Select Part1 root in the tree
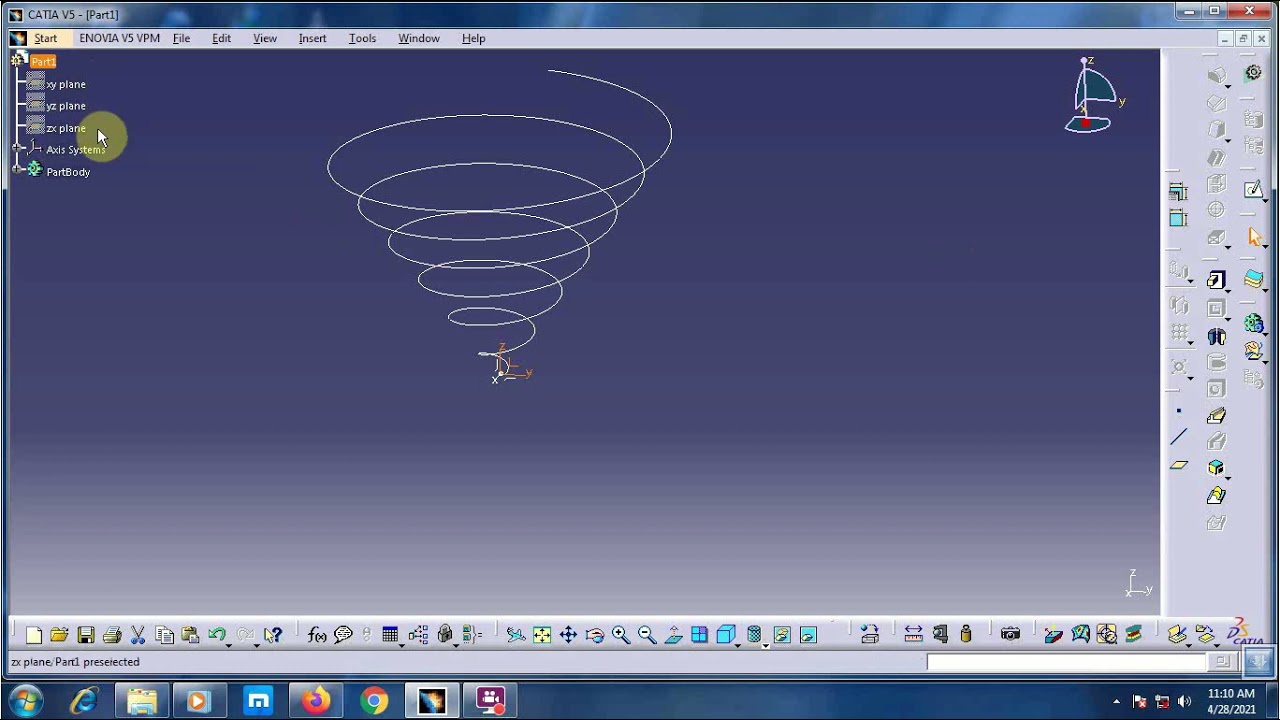The height and width of the screenshot is (720, 1280). (43, 62)
